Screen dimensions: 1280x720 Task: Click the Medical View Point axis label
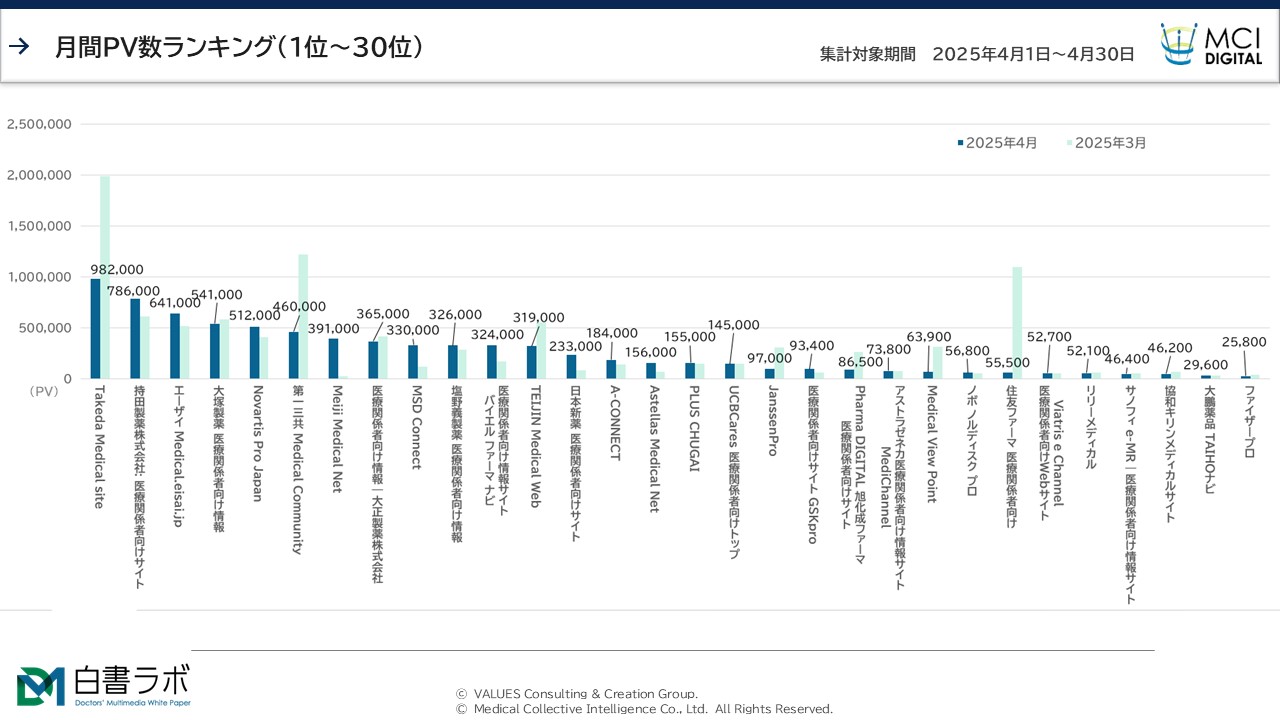click(930, 443)
